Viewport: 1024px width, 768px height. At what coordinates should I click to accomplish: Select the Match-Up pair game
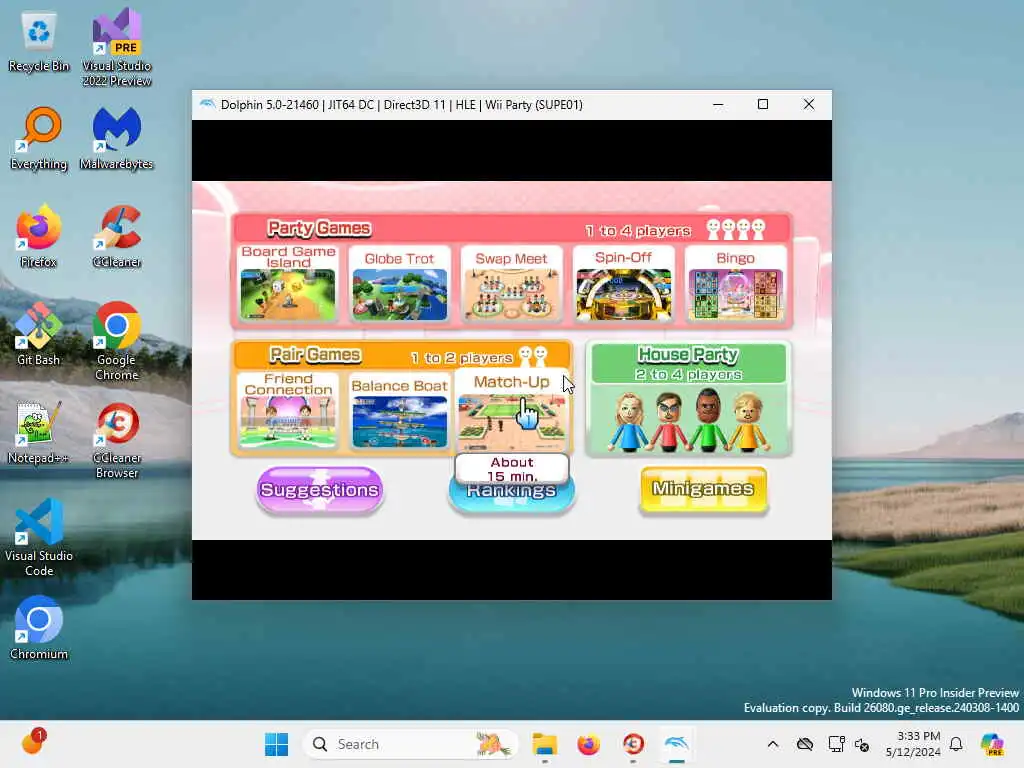(x=511, y=411)
